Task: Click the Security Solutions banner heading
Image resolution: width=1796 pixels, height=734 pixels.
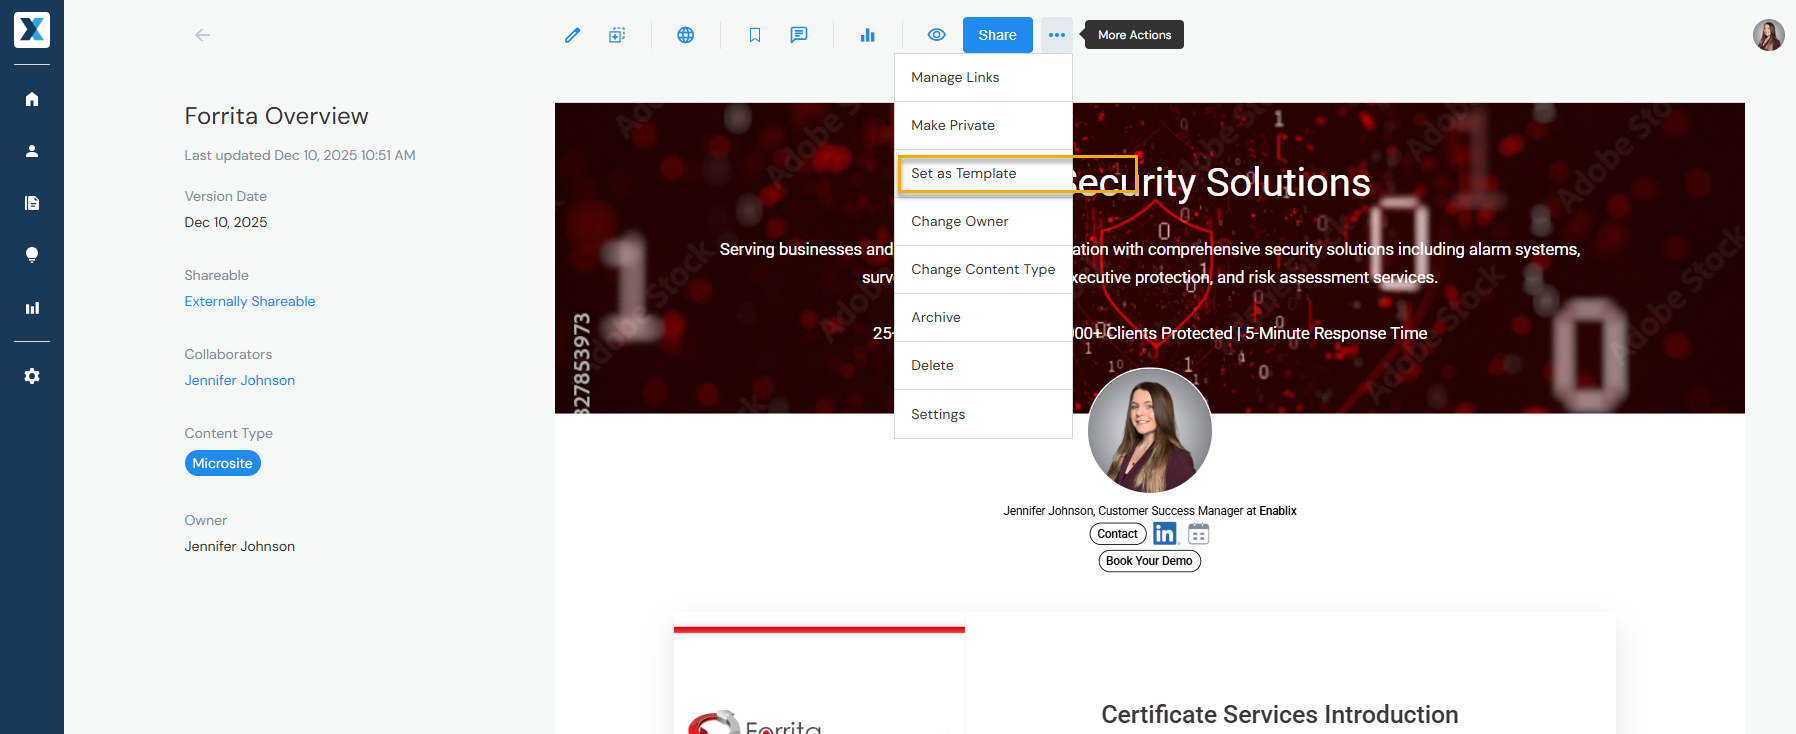Action: click(1220, 182)
